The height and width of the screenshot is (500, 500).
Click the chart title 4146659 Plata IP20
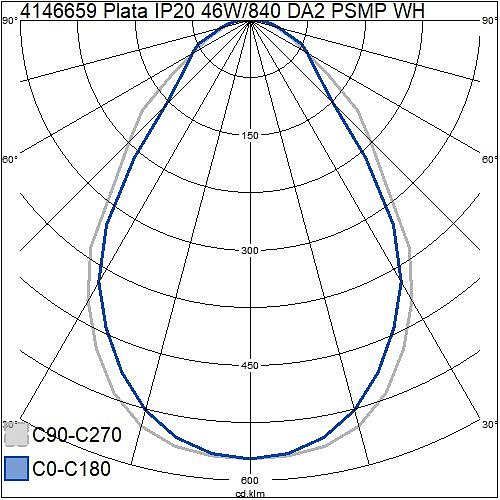[x=107, y=11]
